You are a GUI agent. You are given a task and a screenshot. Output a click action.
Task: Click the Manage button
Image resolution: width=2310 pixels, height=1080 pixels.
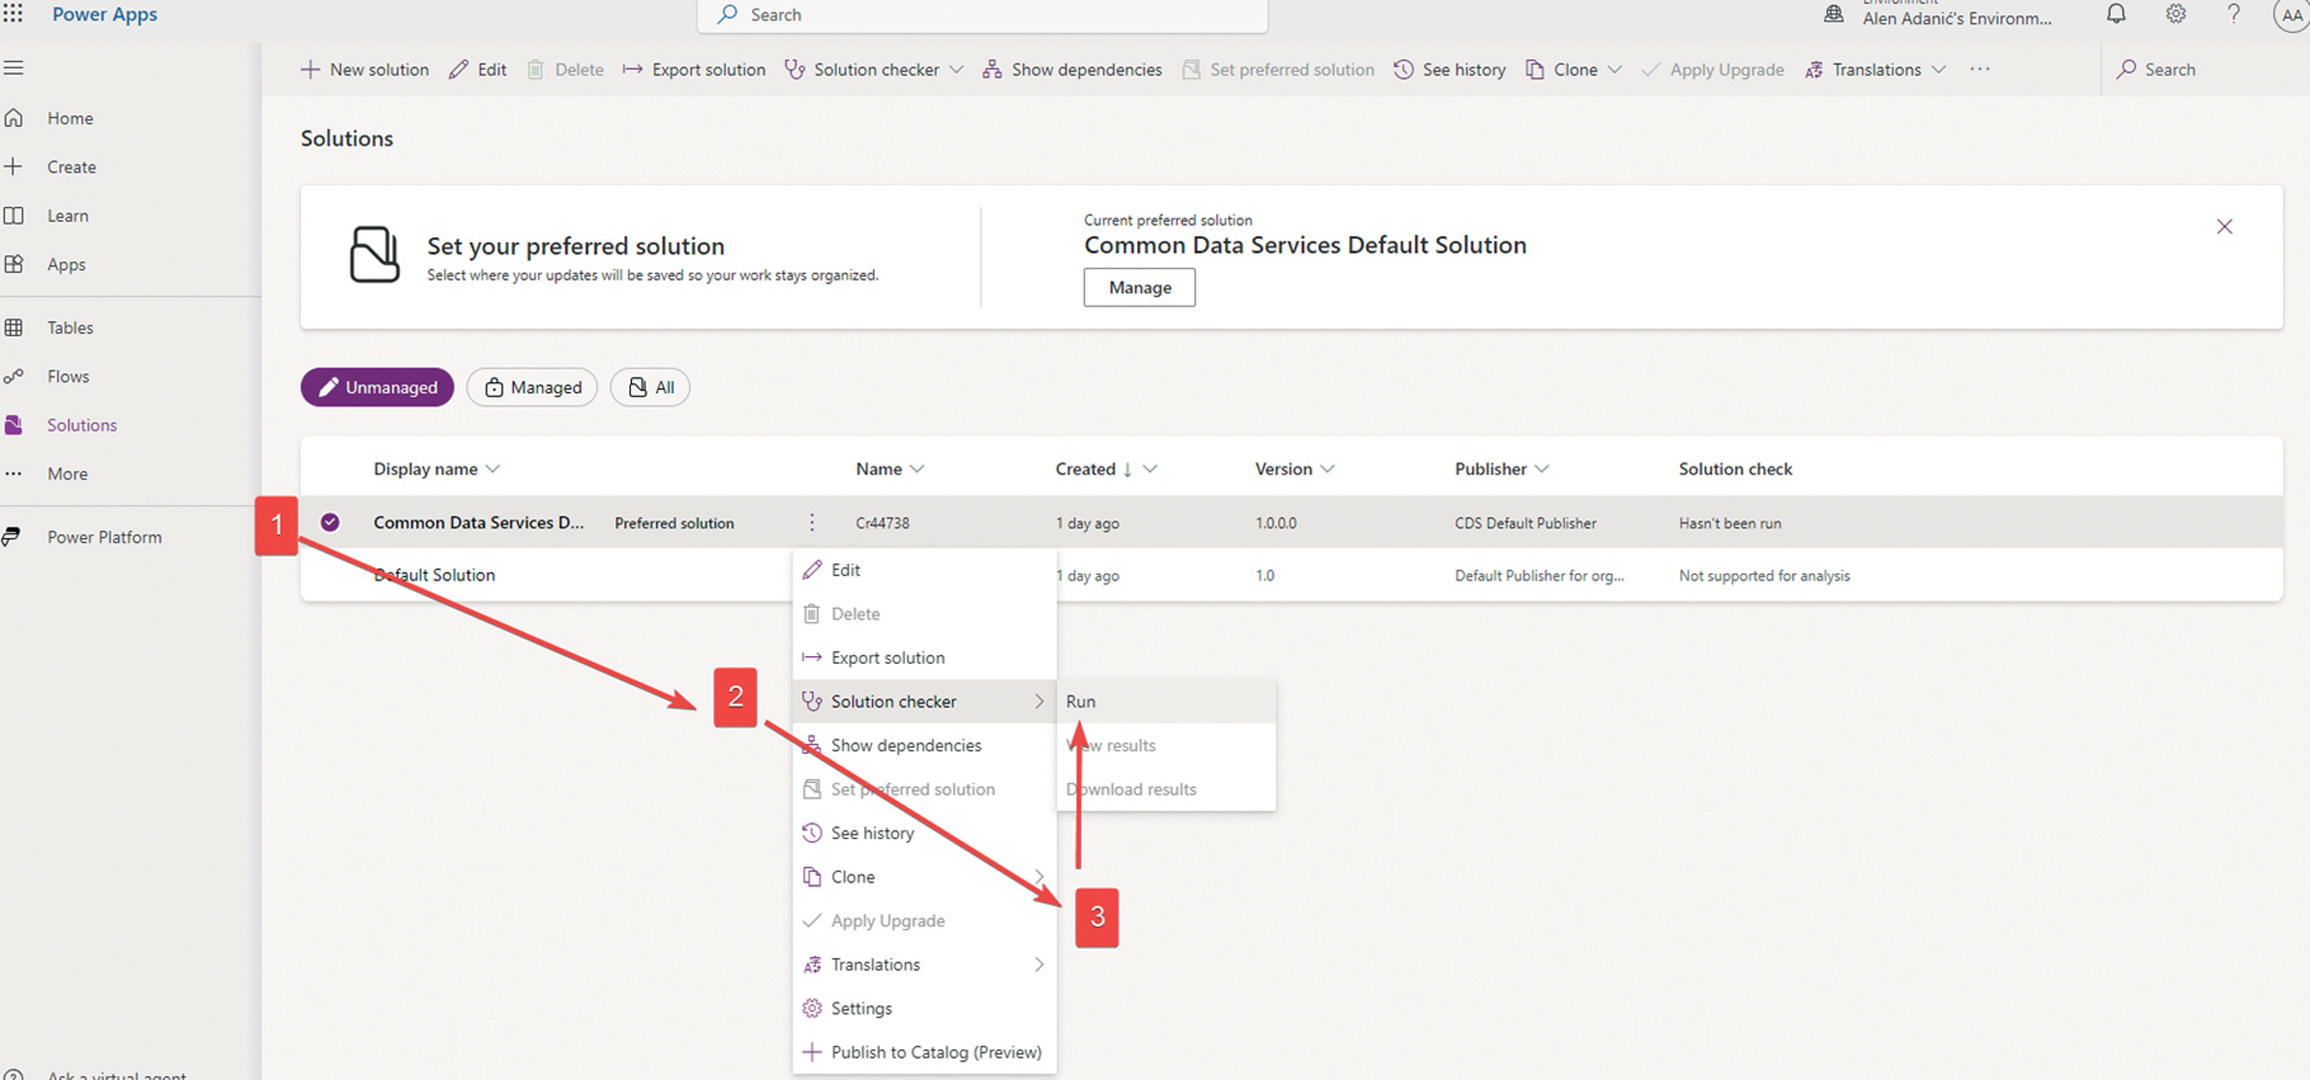[1139, 288]
